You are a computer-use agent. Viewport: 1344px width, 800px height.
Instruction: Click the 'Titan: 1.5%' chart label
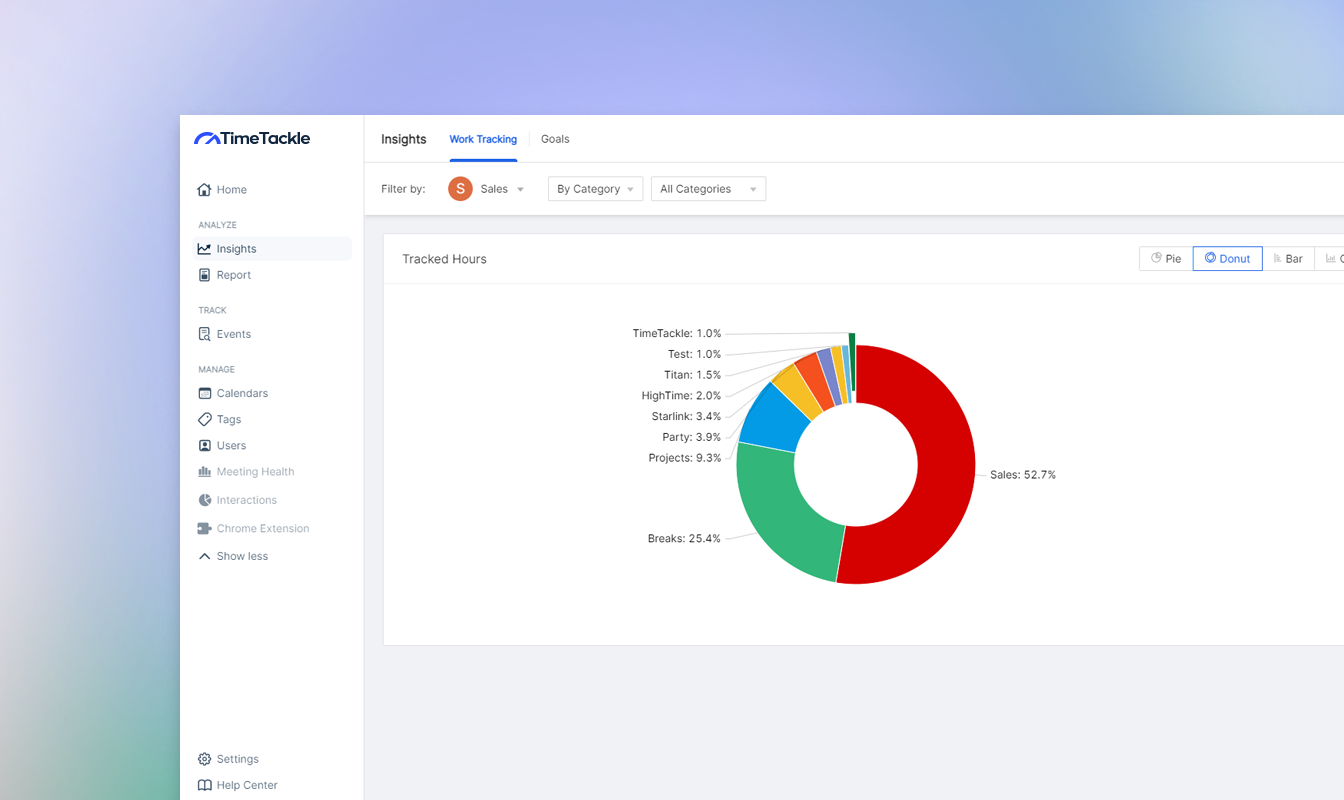click(x=692, y=375)
